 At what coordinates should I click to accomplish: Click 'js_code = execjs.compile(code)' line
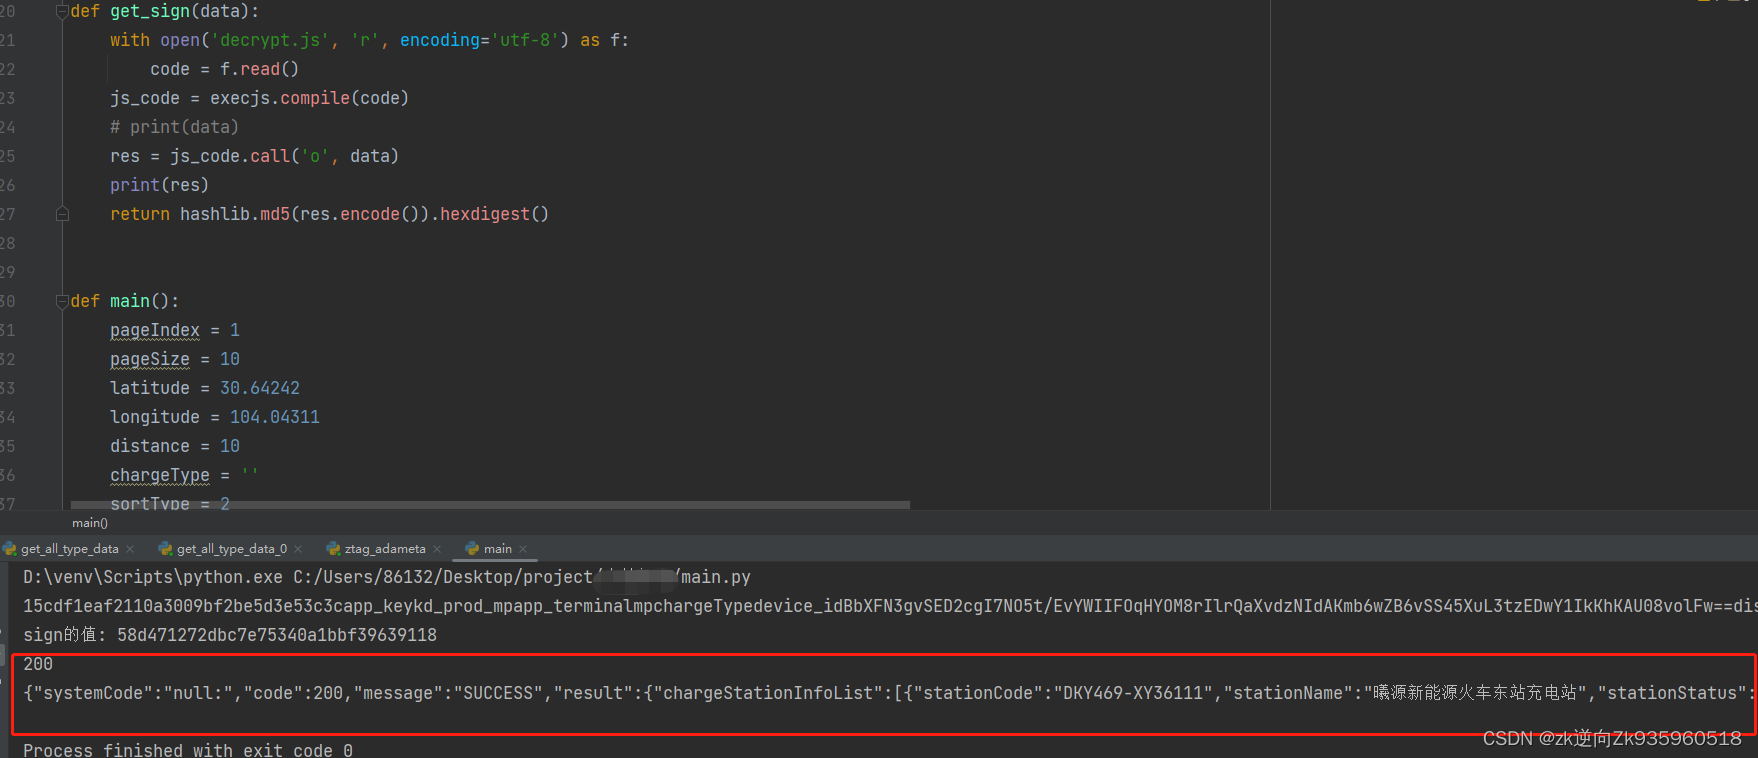pyautogui.click(x=259, y=98)
